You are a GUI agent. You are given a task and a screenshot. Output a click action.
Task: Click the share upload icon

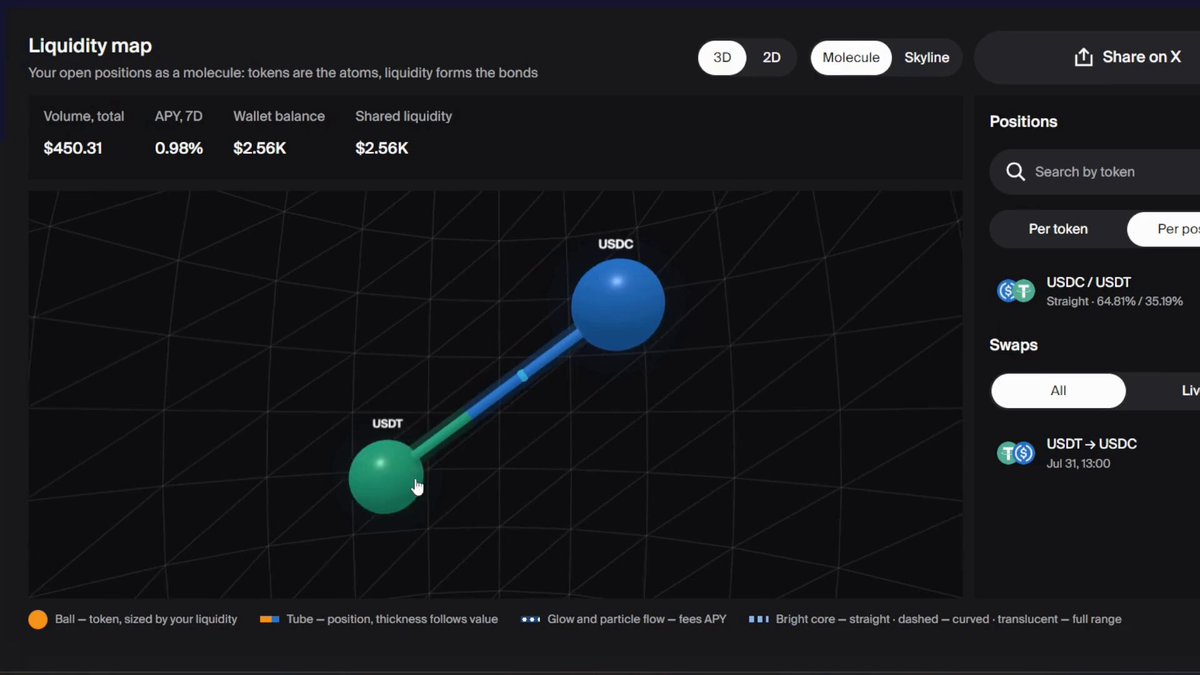[x=1083, y=57]
